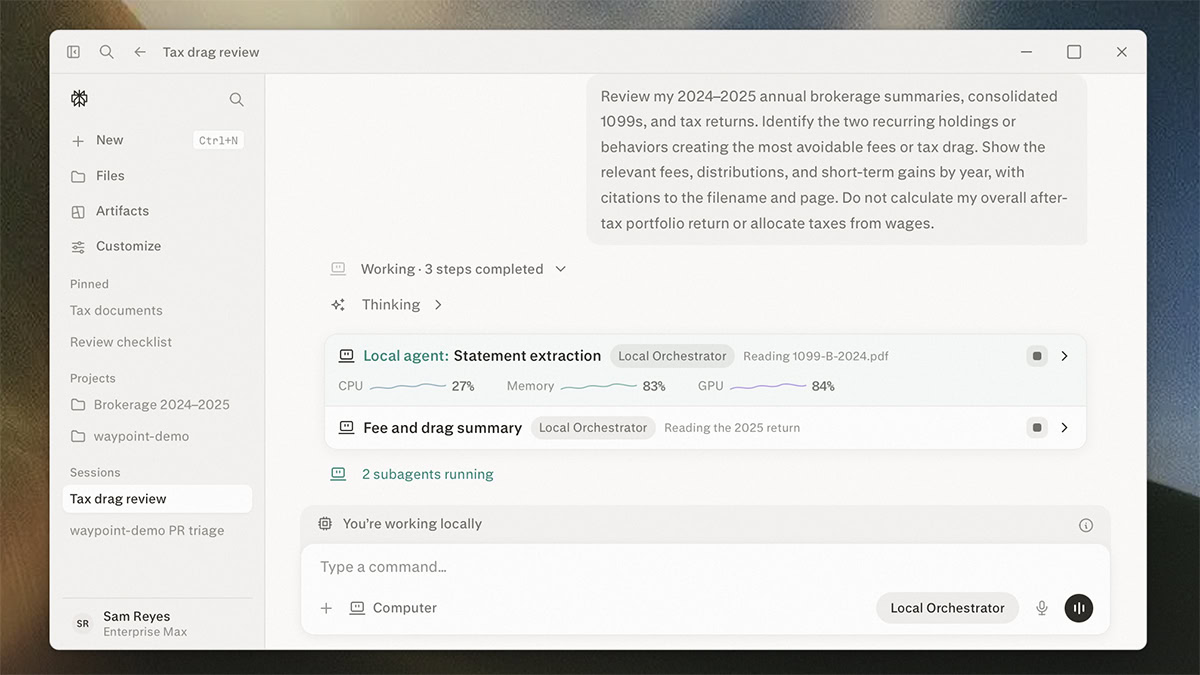1200x675 pixels.
Task: Go back using the left arrow icon
Action: pos(140,52)
